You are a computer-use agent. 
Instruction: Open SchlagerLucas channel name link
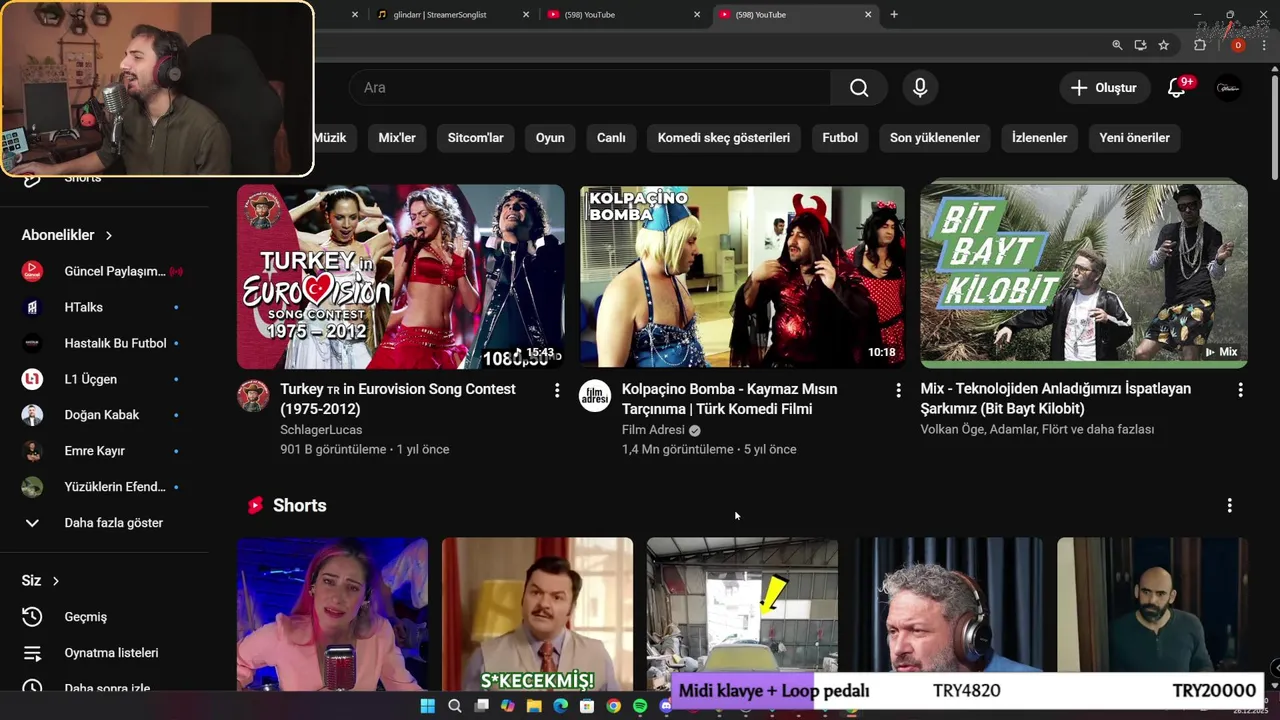tap(321, 430)
